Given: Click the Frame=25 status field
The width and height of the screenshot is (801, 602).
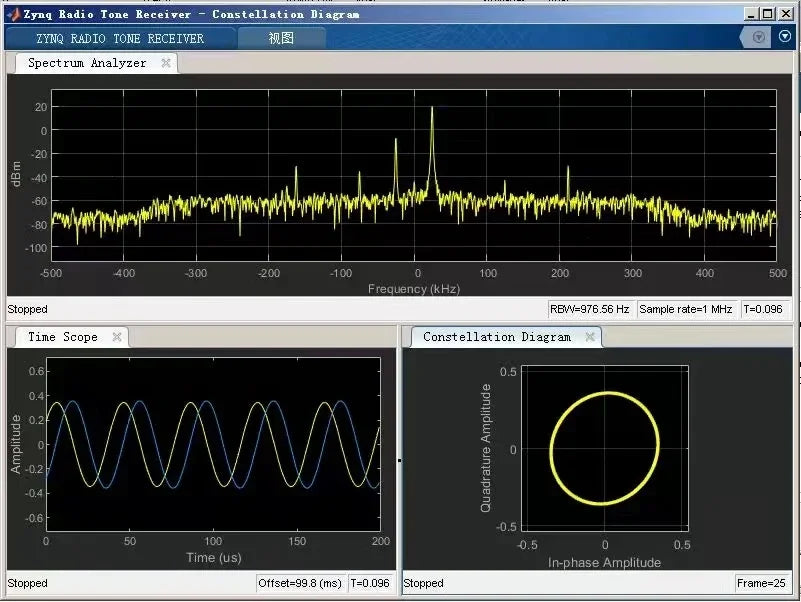Looking at the screenshot, I should (761, 583).
